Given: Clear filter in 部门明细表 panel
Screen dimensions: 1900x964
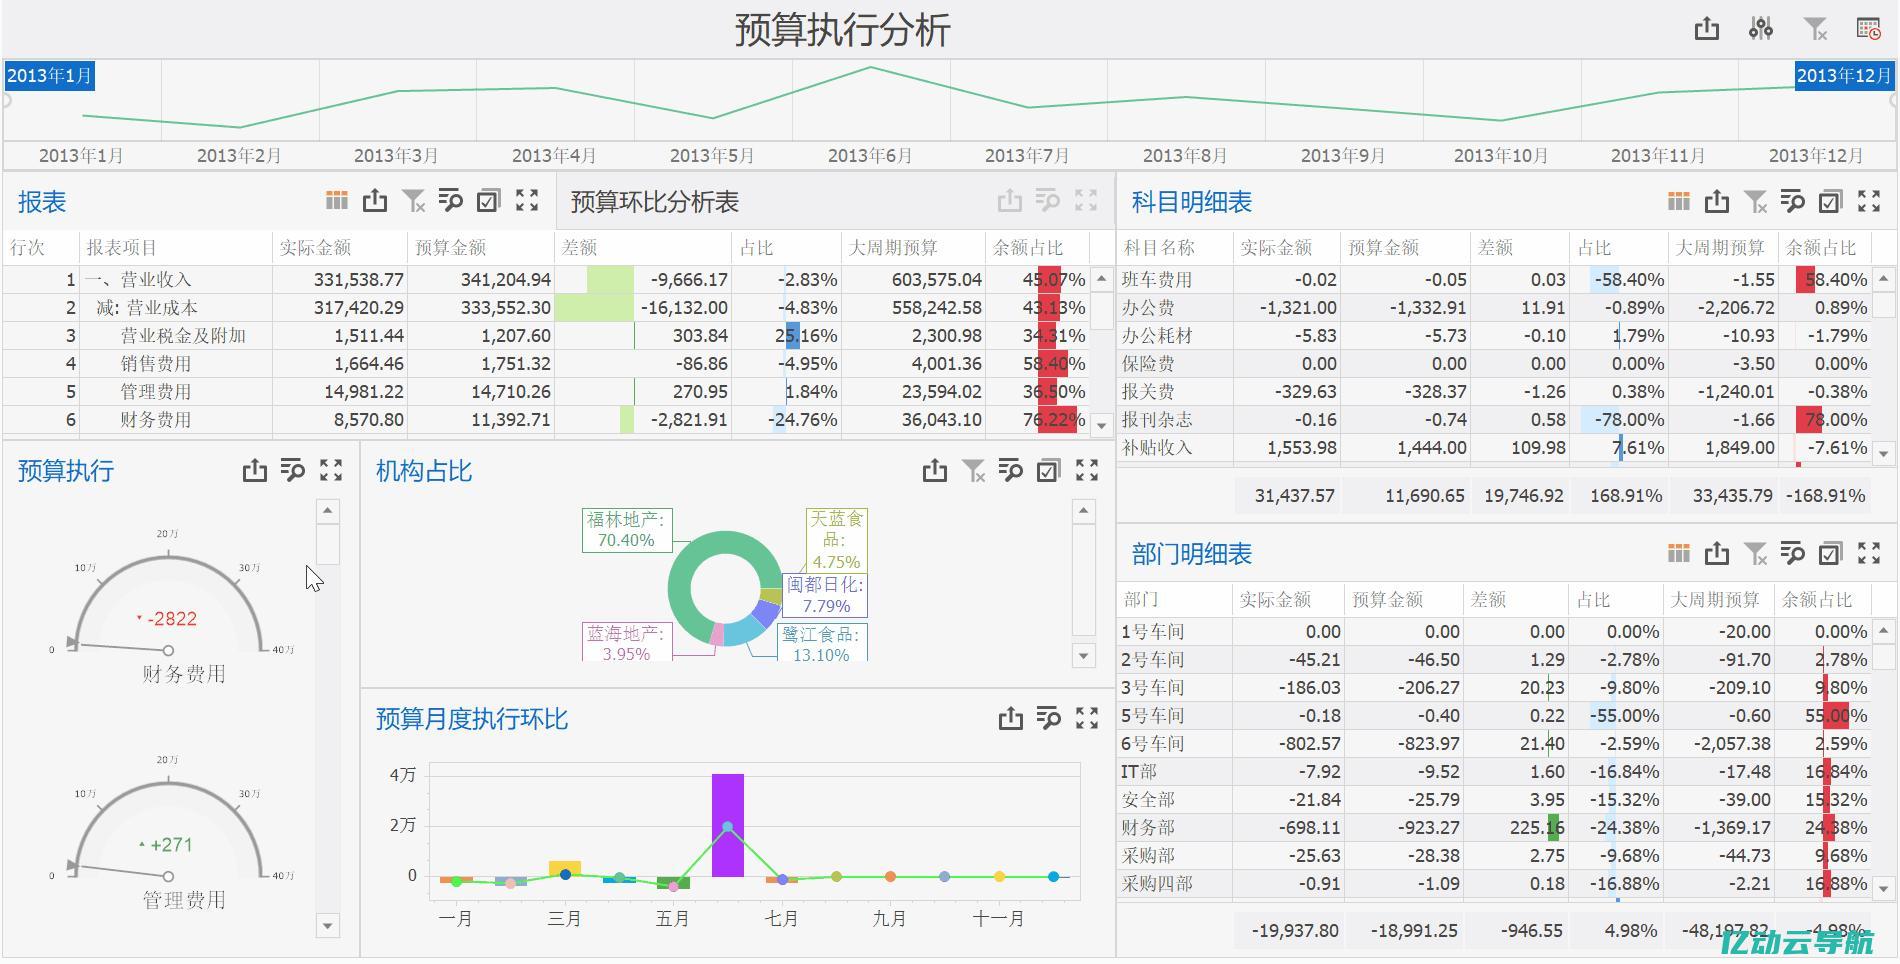Looking at the screenshot, I should (x=1755, y=553).
